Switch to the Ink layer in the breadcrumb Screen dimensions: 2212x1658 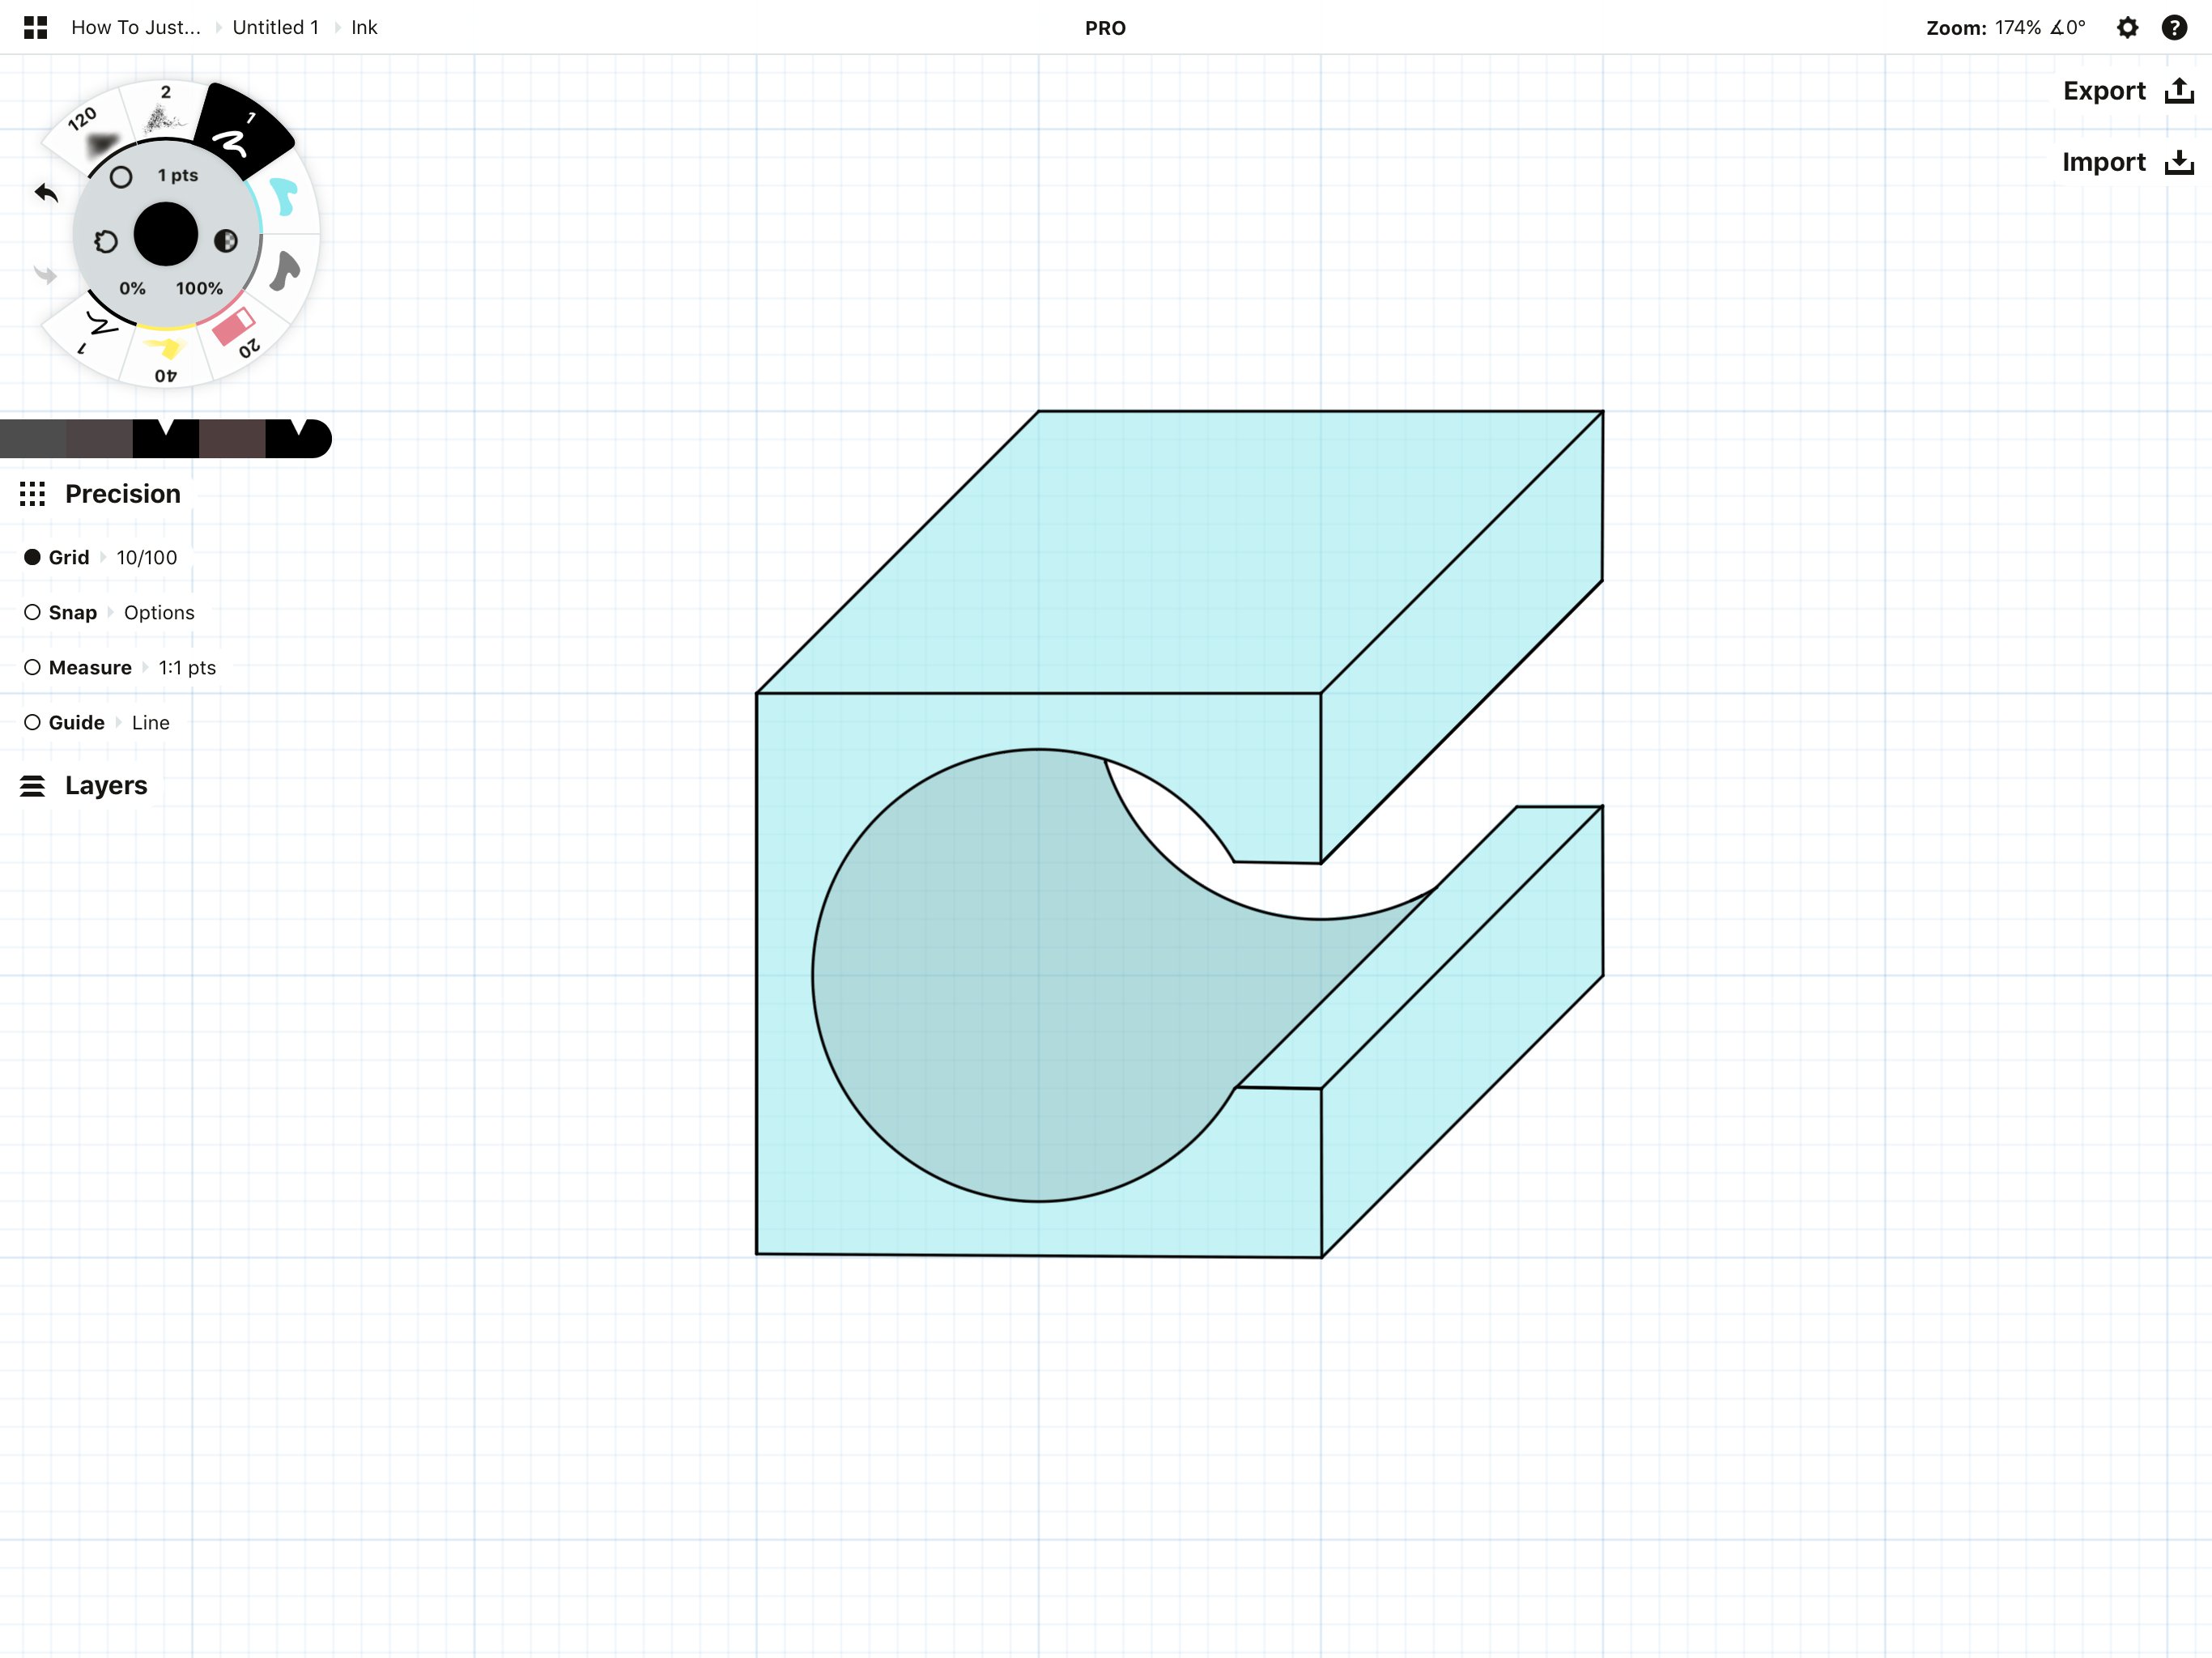coord(365,27)
